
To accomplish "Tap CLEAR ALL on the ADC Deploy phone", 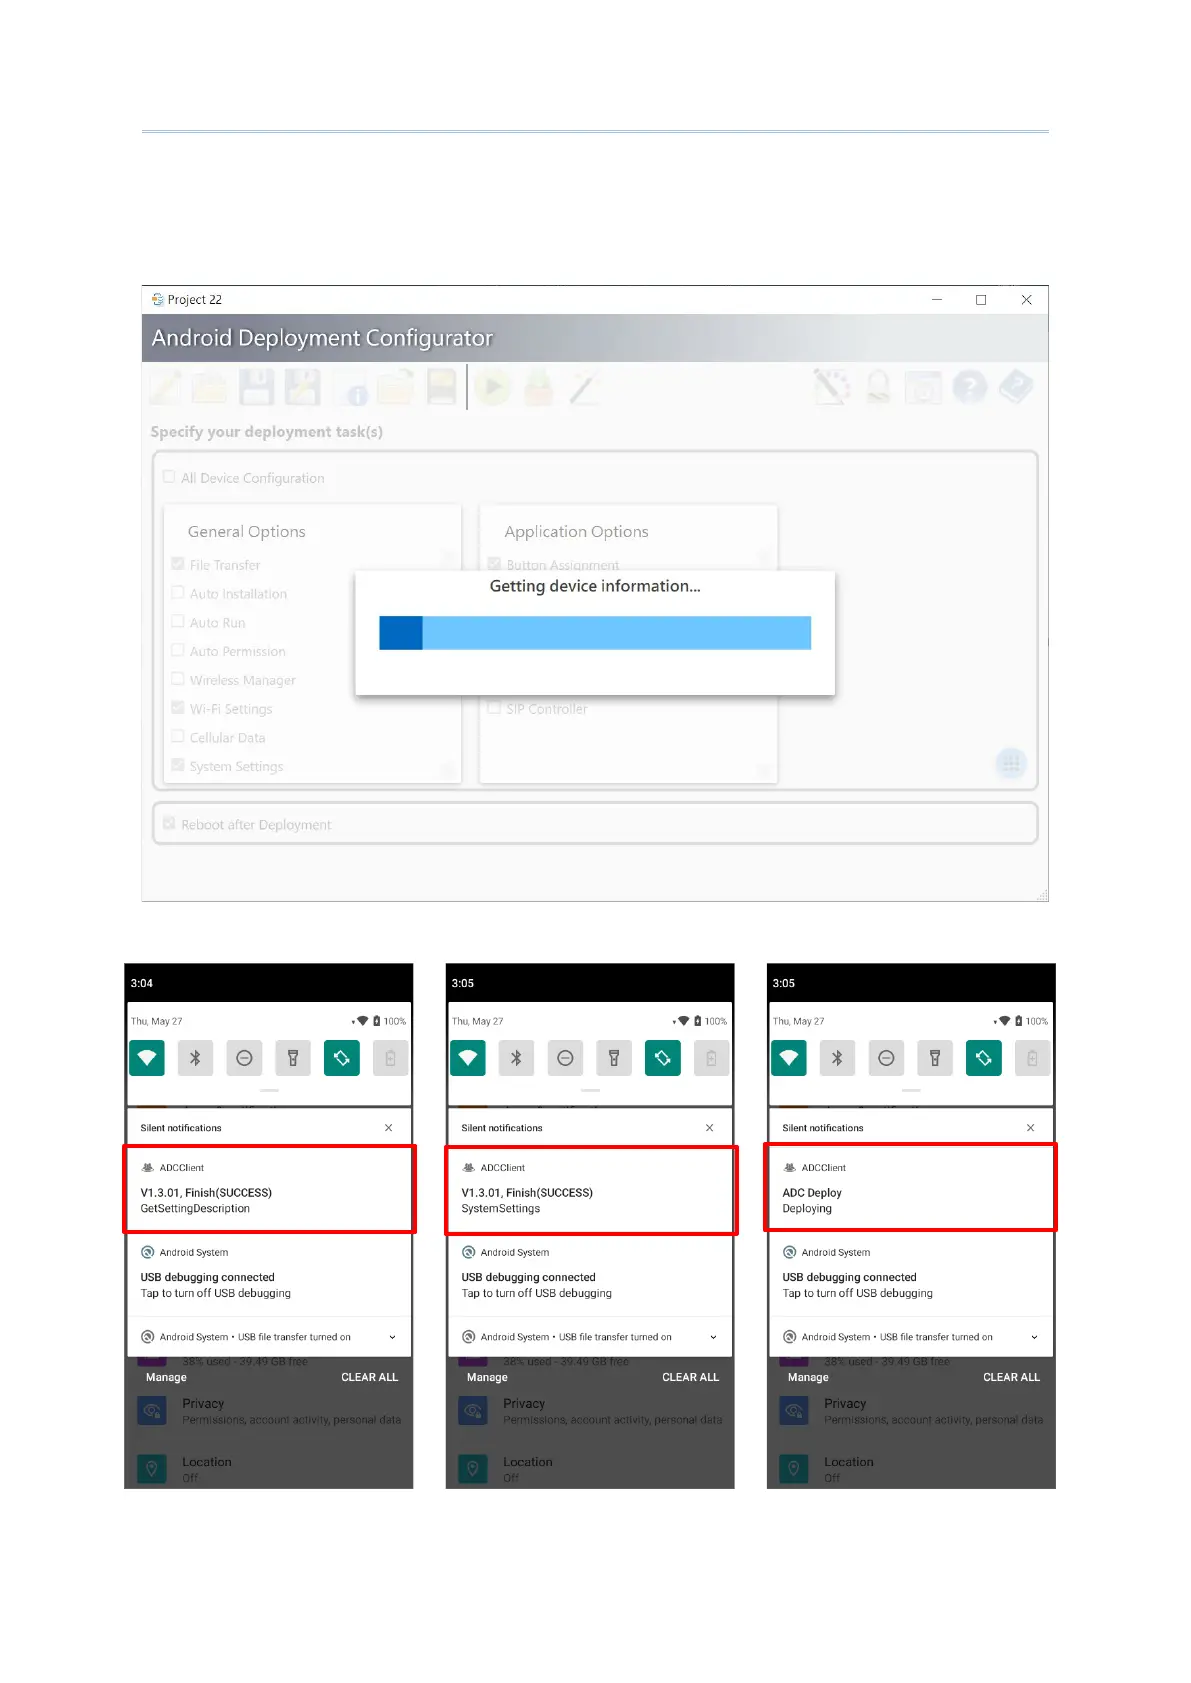I will click(1012, 1377).
